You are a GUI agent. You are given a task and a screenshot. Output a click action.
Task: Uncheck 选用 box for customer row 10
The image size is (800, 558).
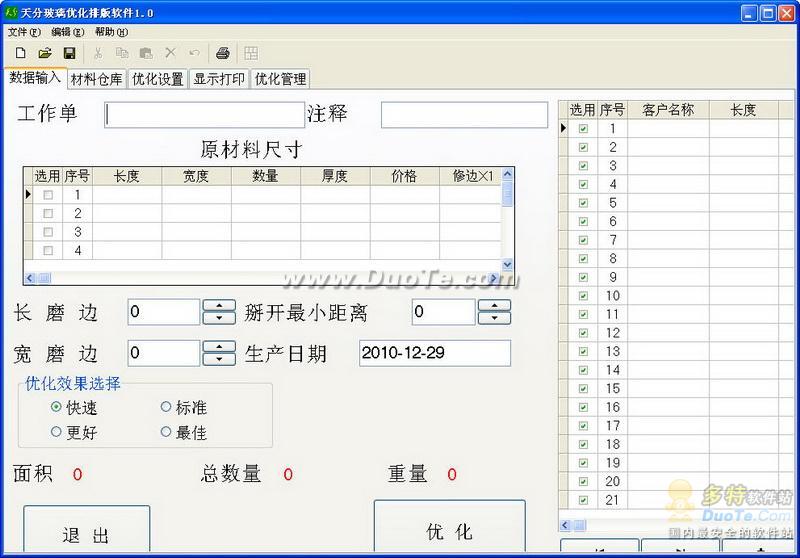point(583,296)
